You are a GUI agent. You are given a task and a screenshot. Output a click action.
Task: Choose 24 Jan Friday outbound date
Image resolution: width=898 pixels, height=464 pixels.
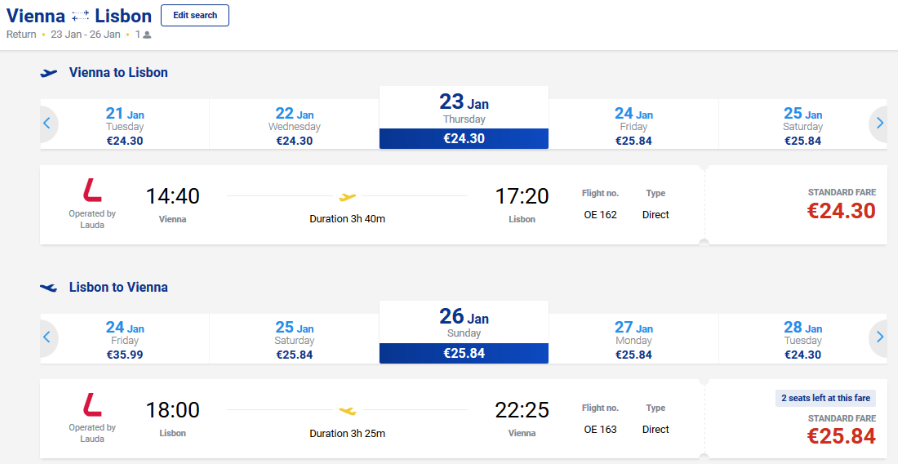pyautogui.click(x=633, y=125)
